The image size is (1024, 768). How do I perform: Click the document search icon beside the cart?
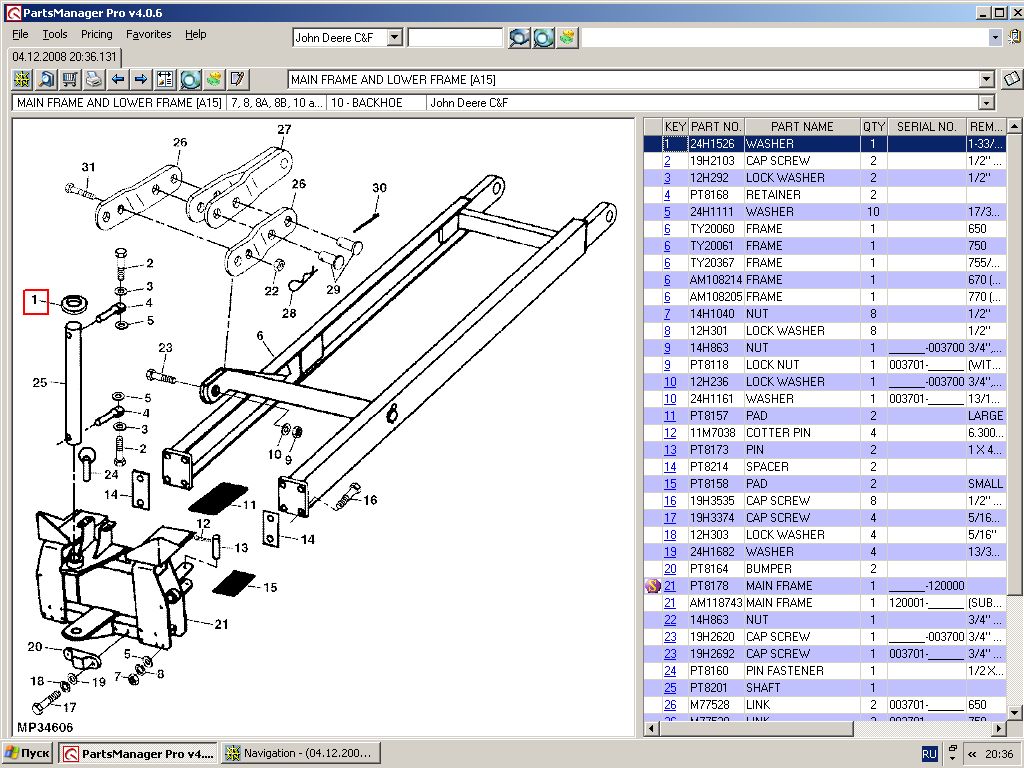pos(46,79)
